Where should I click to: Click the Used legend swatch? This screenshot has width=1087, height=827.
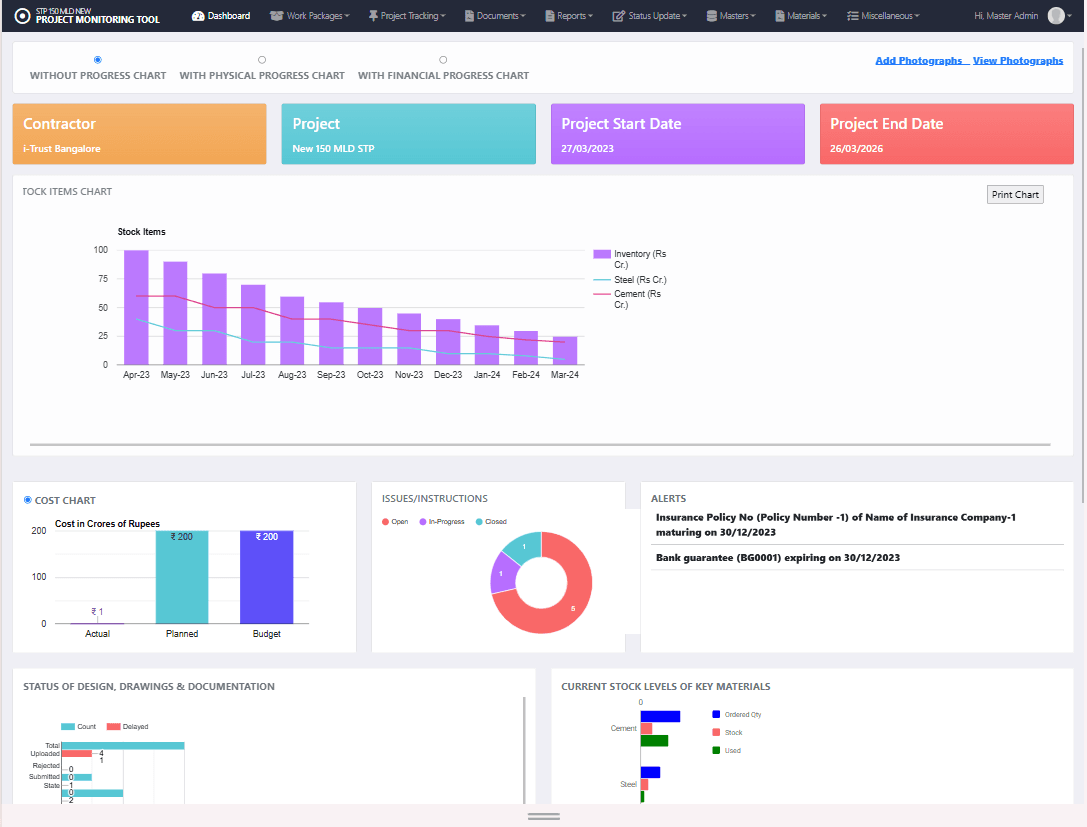click(x=716, y=750)
